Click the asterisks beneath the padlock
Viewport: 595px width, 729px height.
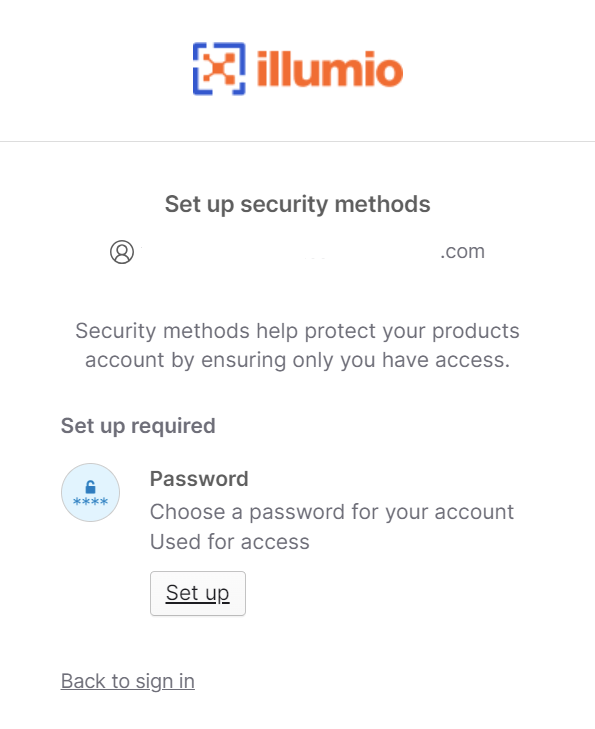pyautogui.click(x=91, y=502)
